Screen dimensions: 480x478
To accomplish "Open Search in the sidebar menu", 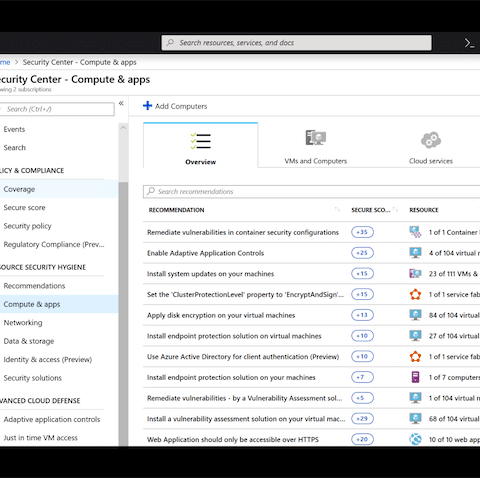I will tap(15, 147).
